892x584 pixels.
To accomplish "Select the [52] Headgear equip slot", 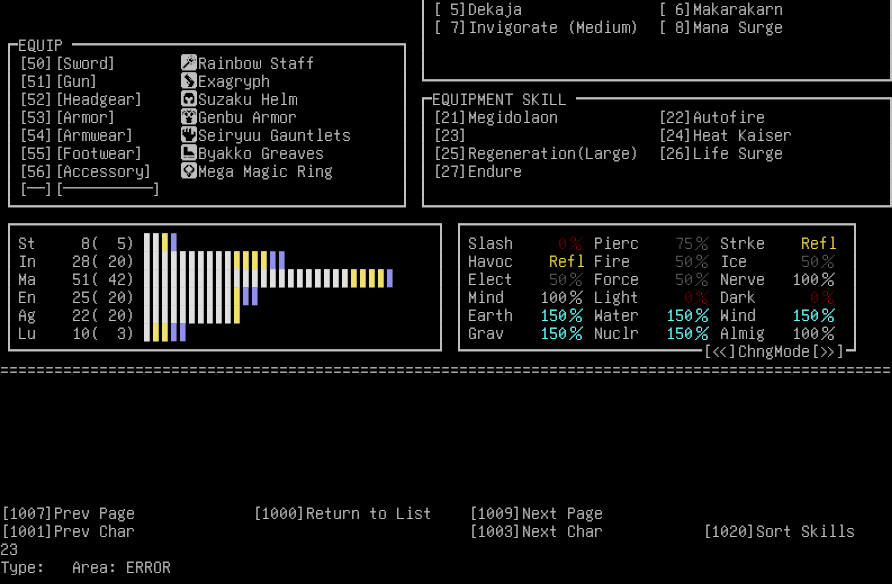I will pos(81,100).
